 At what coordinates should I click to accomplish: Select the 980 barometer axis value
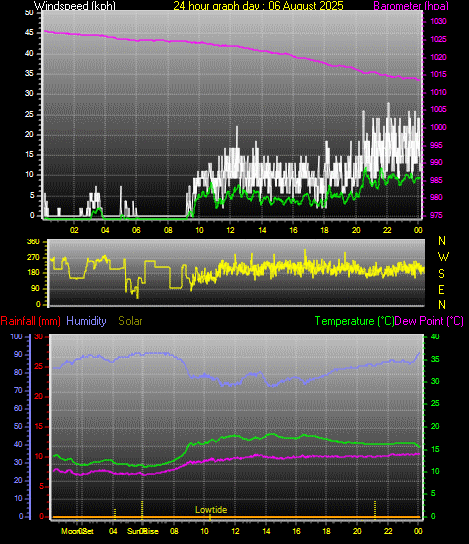point(436,197)
